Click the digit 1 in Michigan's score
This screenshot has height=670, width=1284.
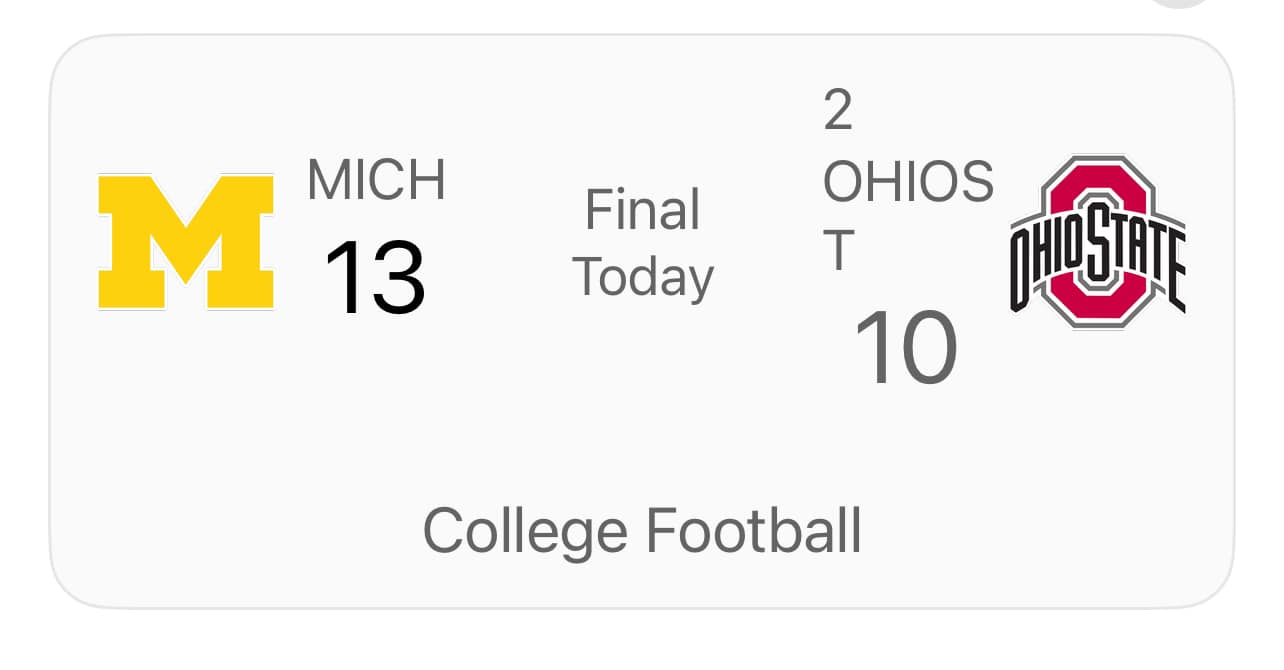coord(343,279)
